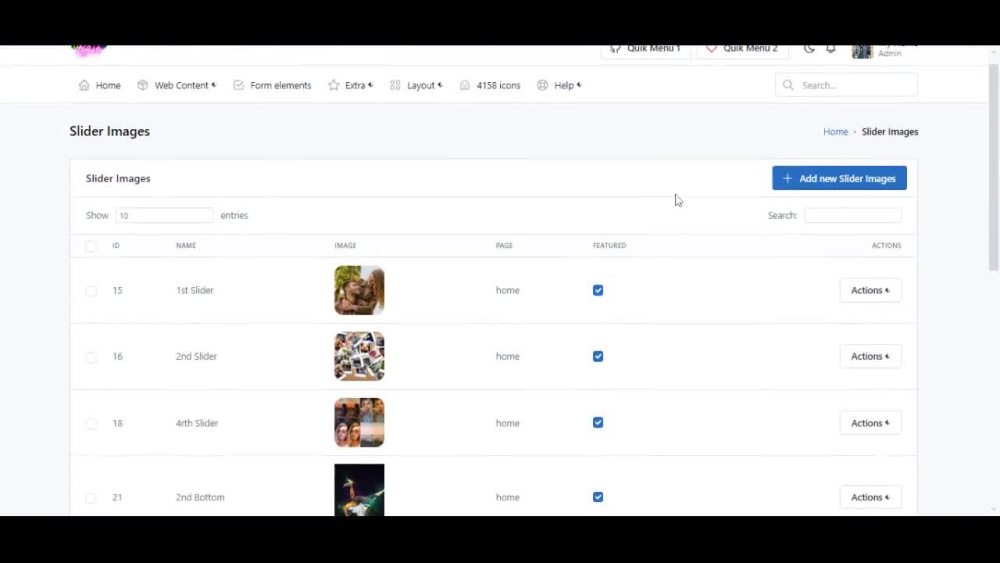Toggle dark mode moon icon

point(809,48)
